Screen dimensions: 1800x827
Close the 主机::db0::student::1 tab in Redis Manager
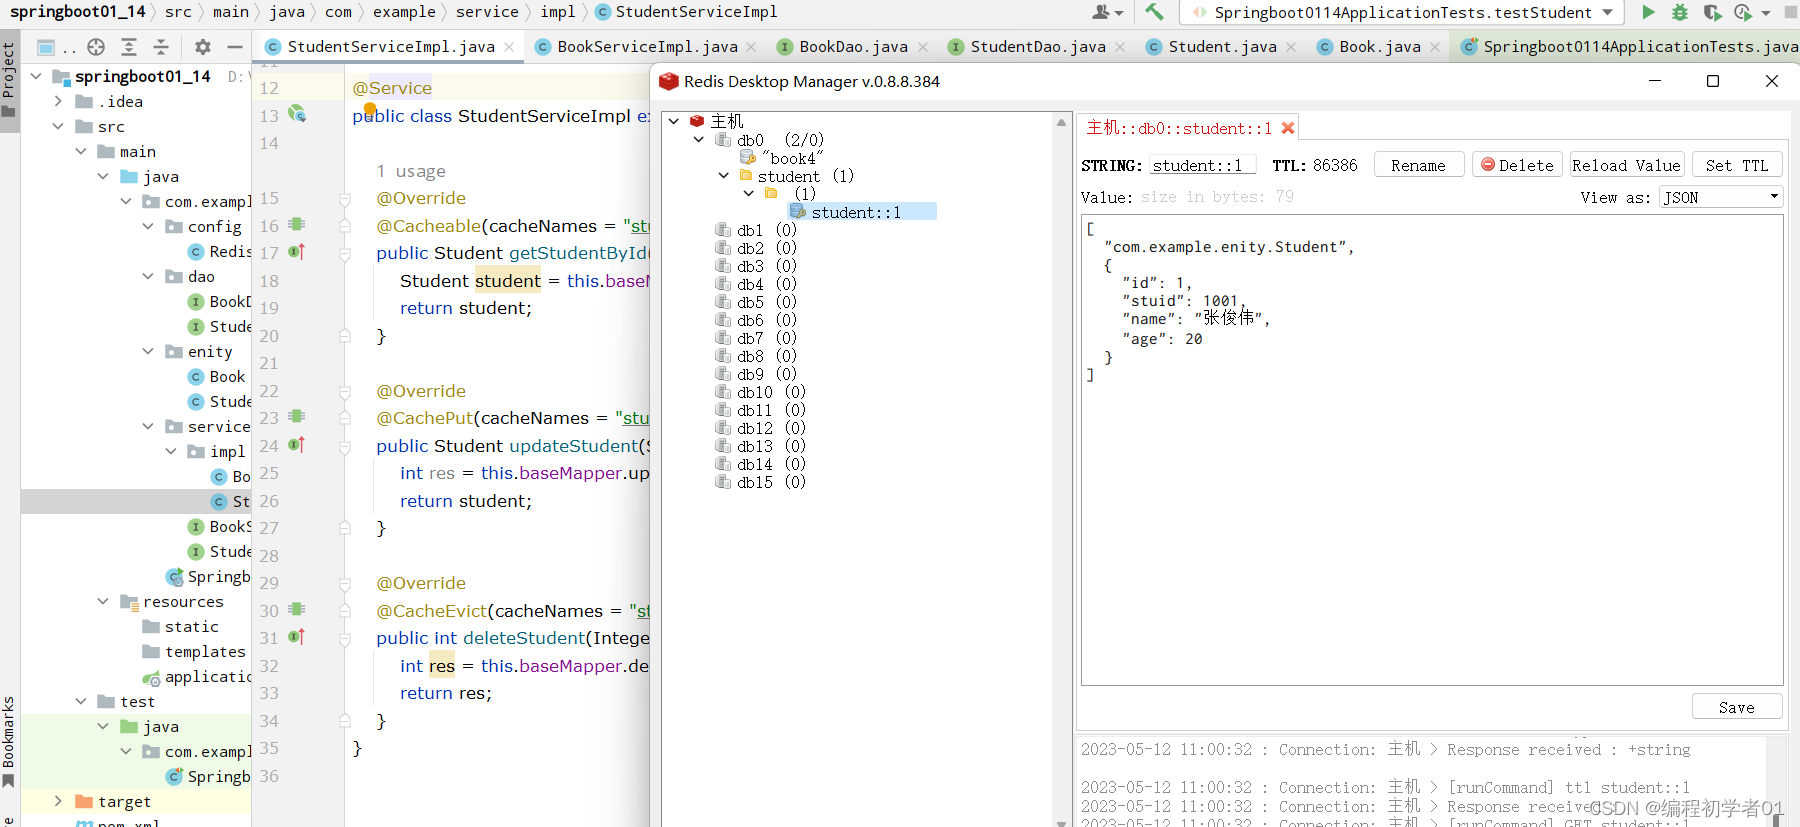coord(1288,128)
